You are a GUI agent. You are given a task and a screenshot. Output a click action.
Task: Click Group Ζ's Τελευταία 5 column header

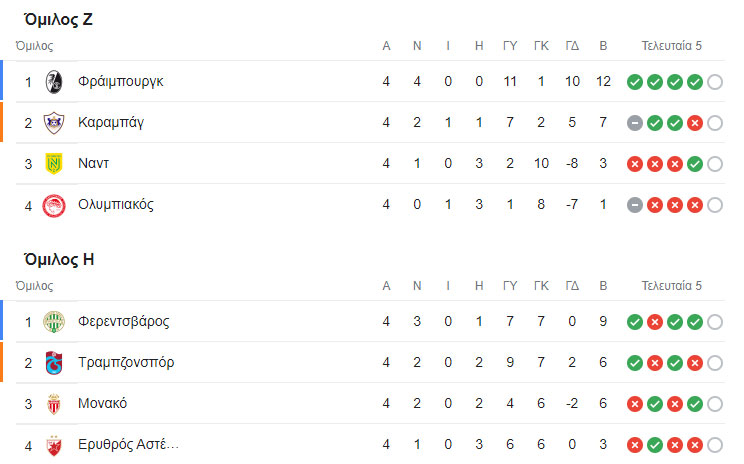672,46
